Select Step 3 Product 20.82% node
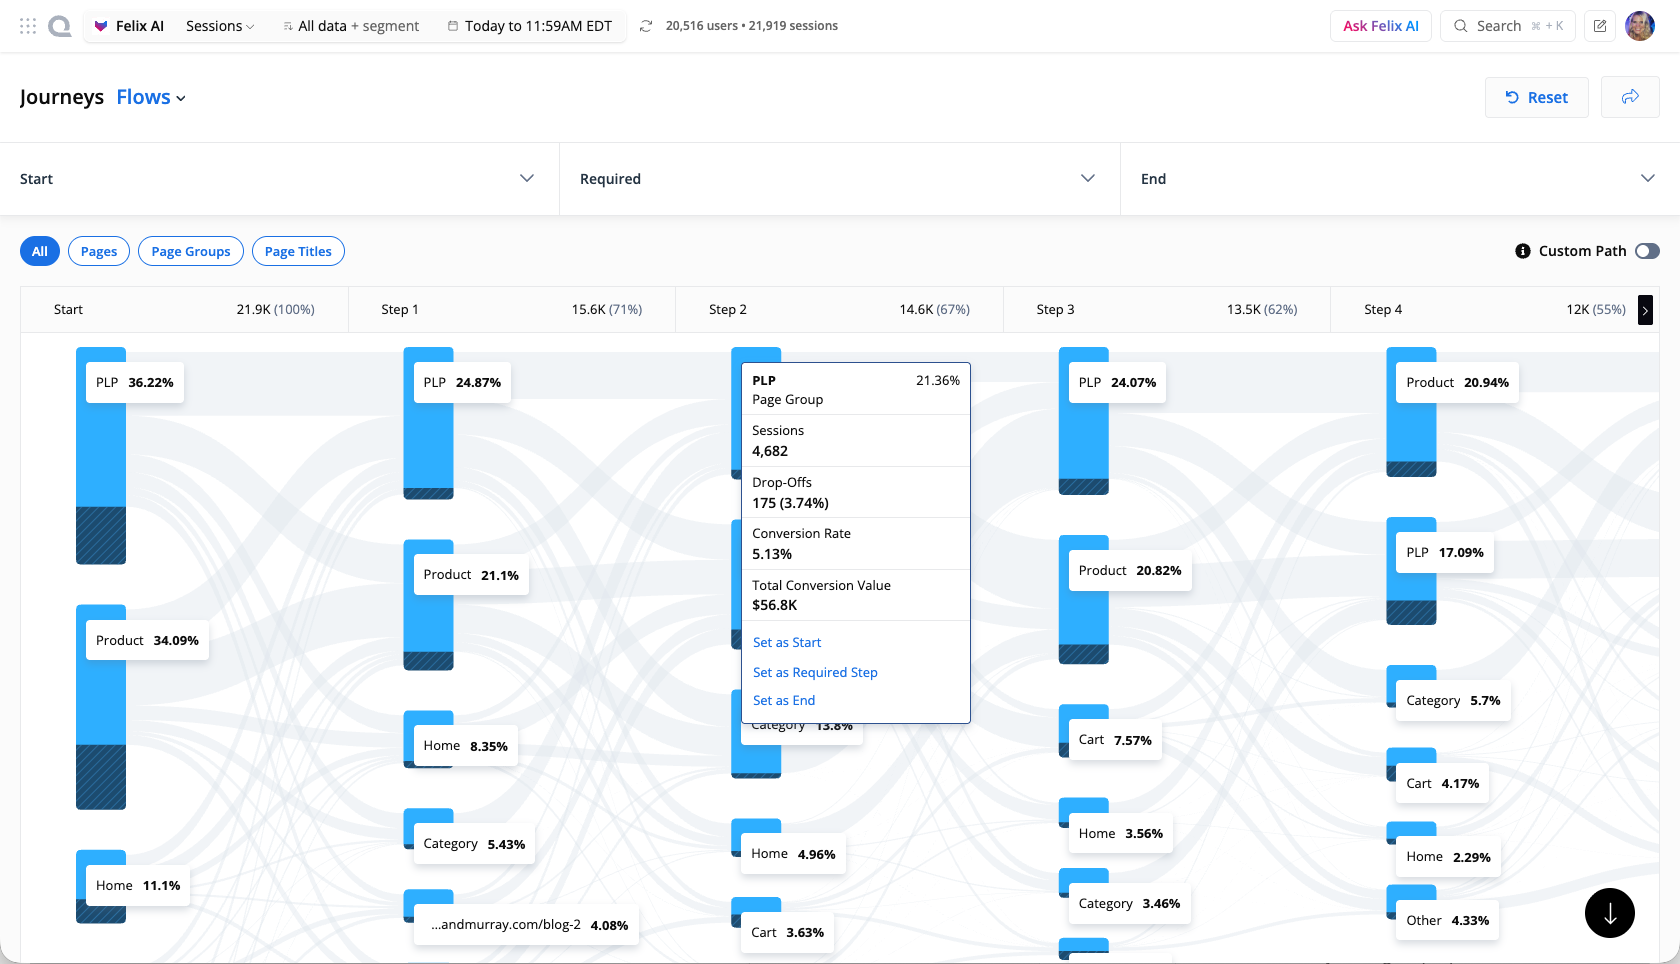Screen dimensions: 1680x964 (1130, 571)
